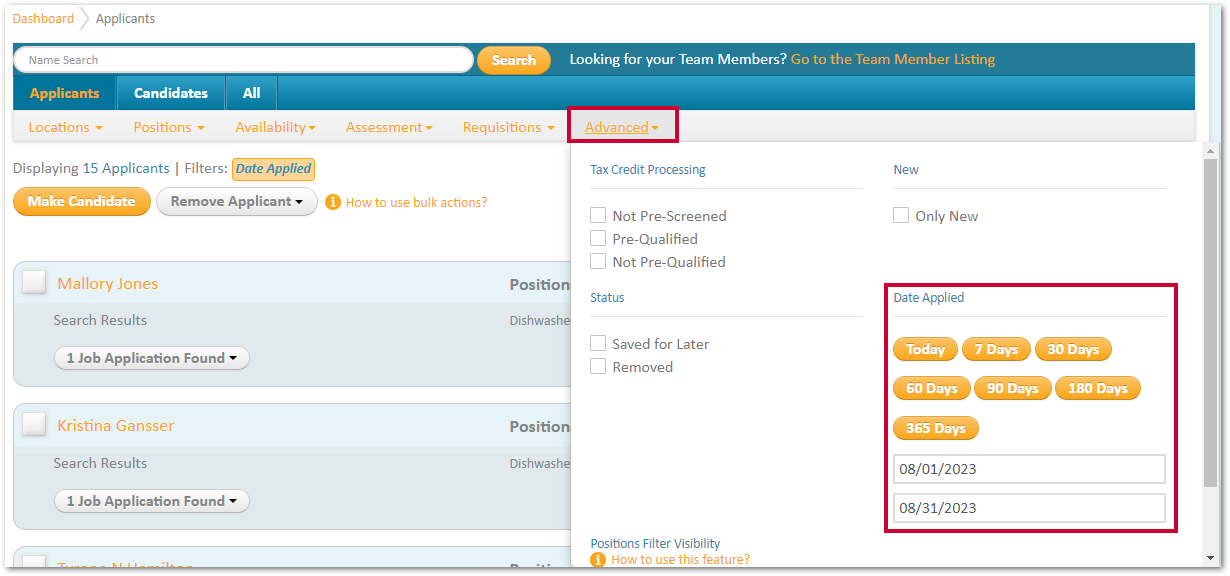Select Kristina Gansser applicant checkbox
This screenshot has height=576, width=1230.
tap(34, 424)
